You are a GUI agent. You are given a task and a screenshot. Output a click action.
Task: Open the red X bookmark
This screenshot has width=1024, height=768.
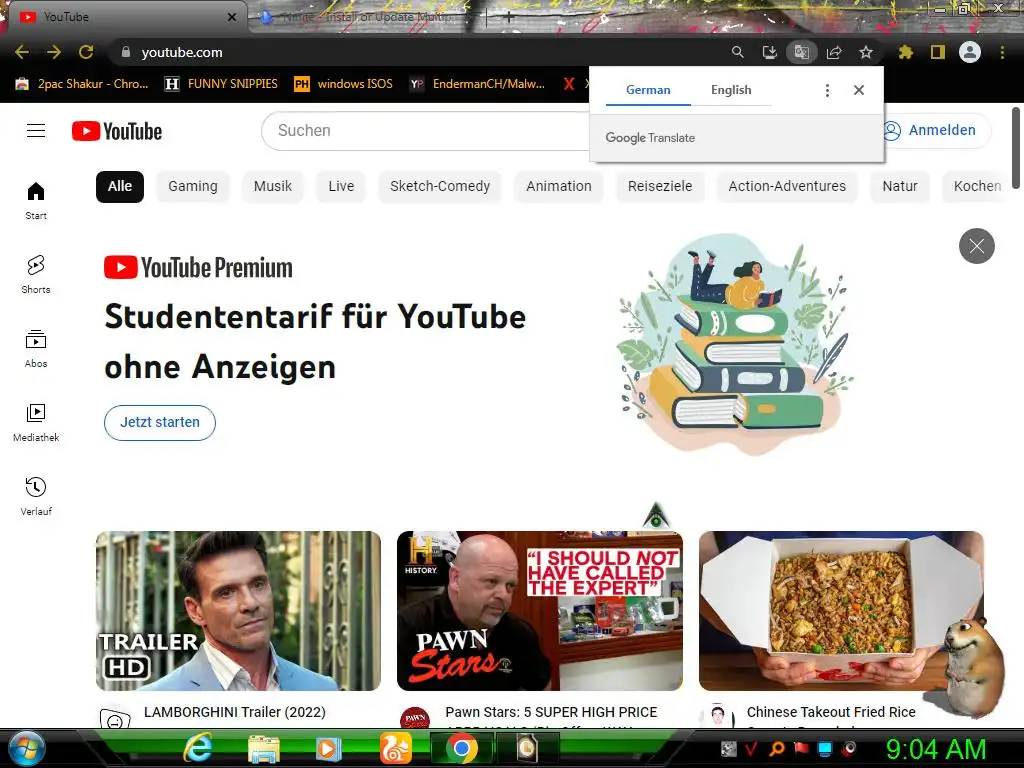click(569, 84)
